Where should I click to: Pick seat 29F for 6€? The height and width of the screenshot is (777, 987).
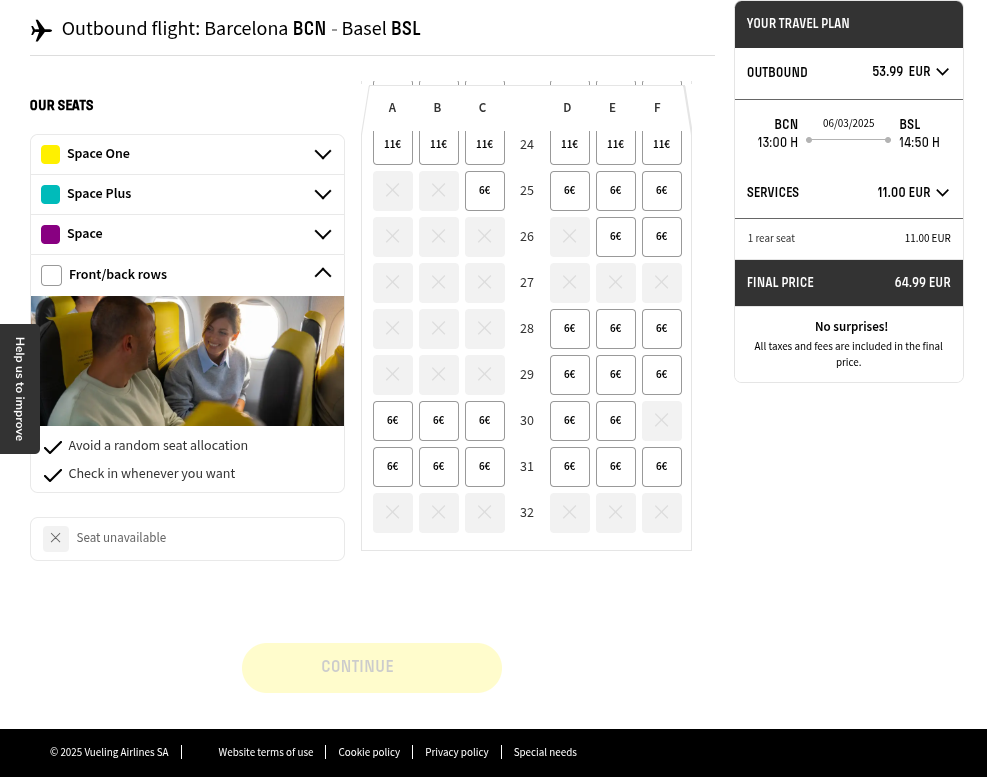662,375
